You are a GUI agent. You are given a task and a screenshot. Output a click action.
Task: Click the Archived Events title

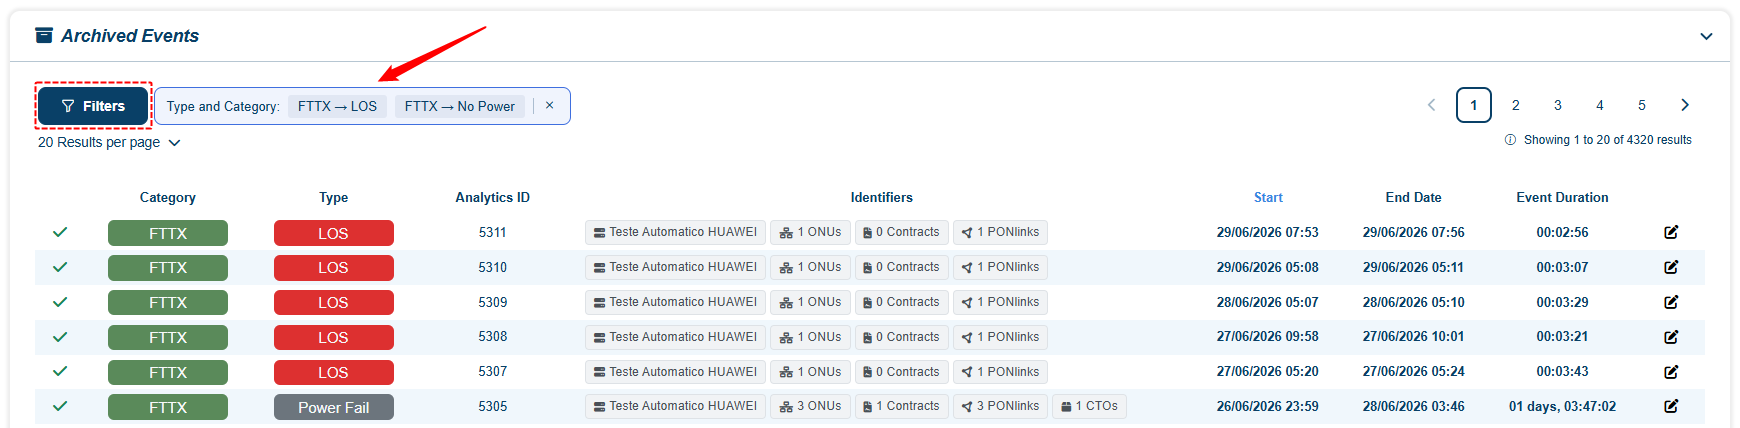pos(130,36)
